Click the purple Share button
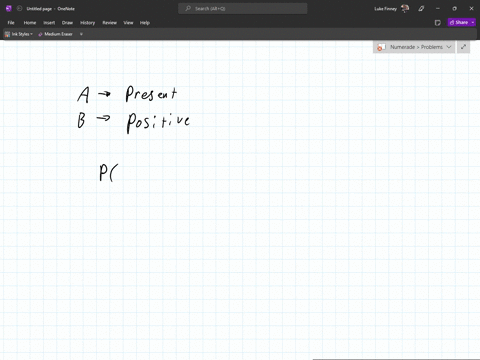 (x=459, y=22)
